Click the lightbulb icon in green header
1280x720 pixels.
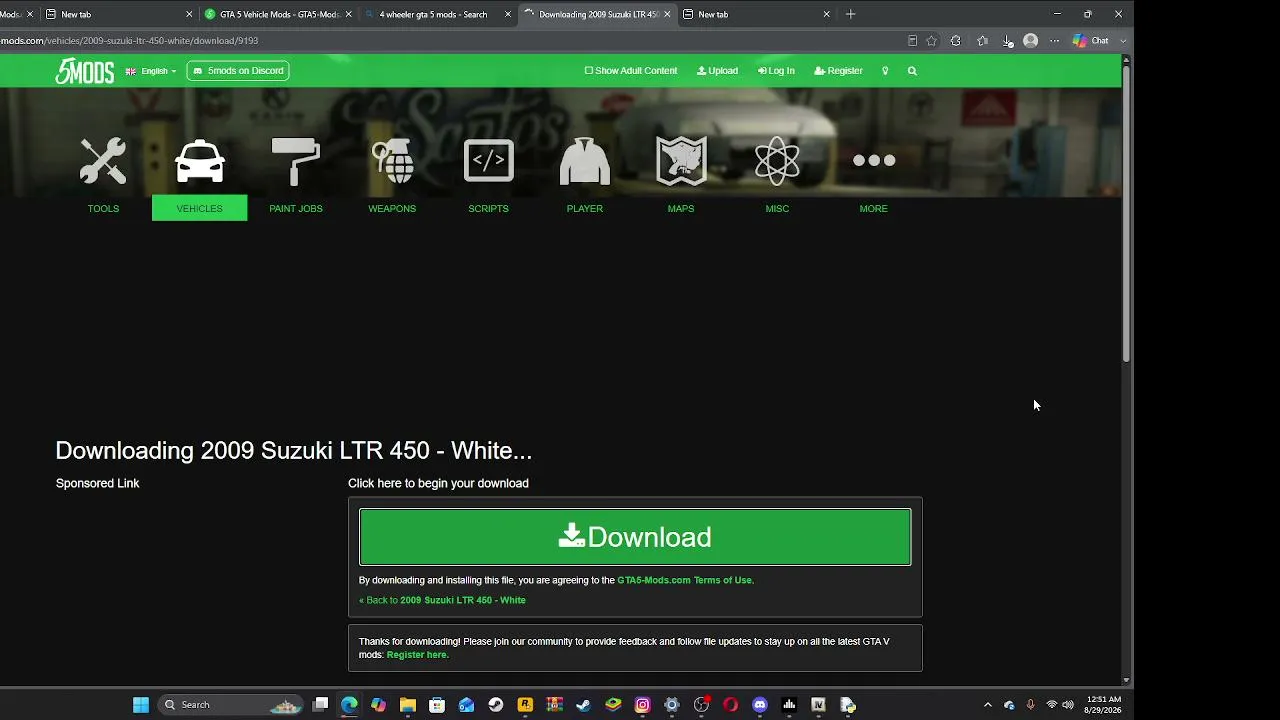click(885, 71)
